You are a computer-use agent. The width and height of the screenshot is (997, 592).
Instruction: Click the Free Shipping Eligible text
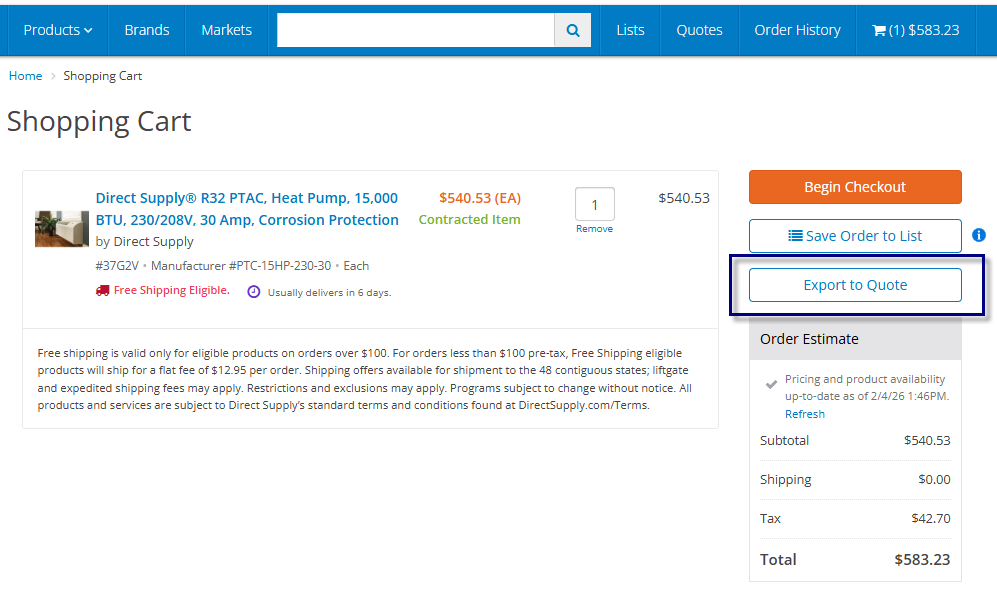click(x=172, y=290)
